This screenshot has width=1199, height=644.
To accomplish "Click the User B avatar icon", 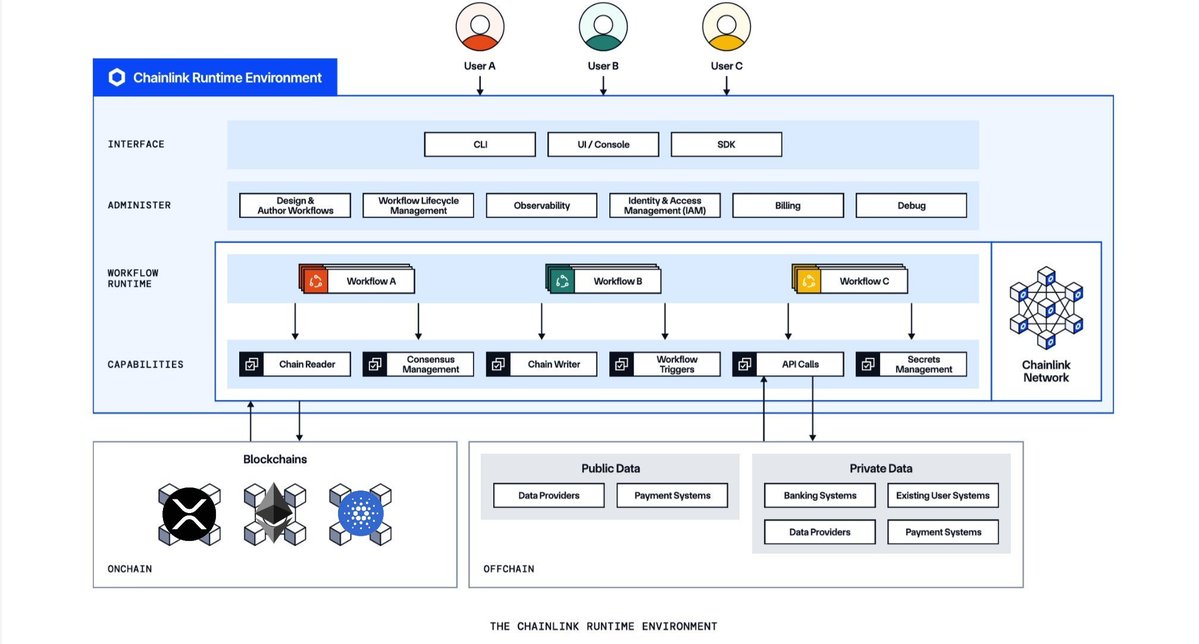I will [603, 27].
